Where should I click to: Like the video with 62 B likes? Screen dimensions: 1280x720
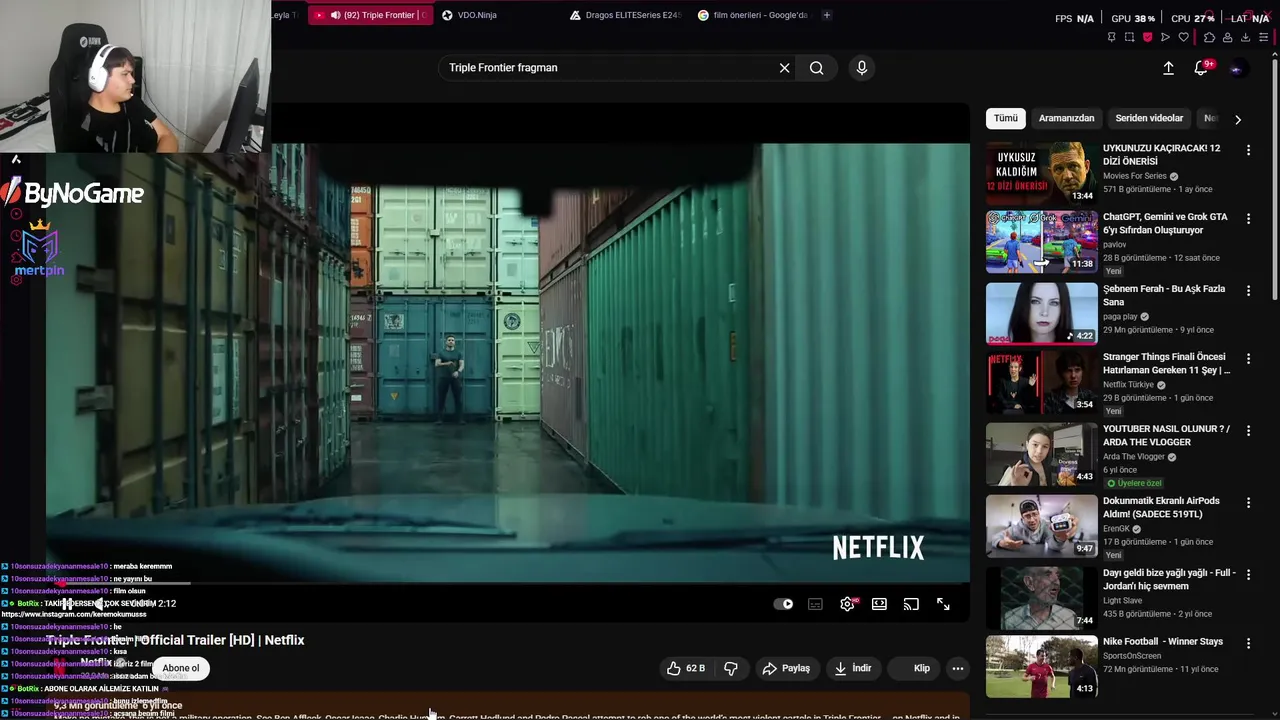pos(686,668)
